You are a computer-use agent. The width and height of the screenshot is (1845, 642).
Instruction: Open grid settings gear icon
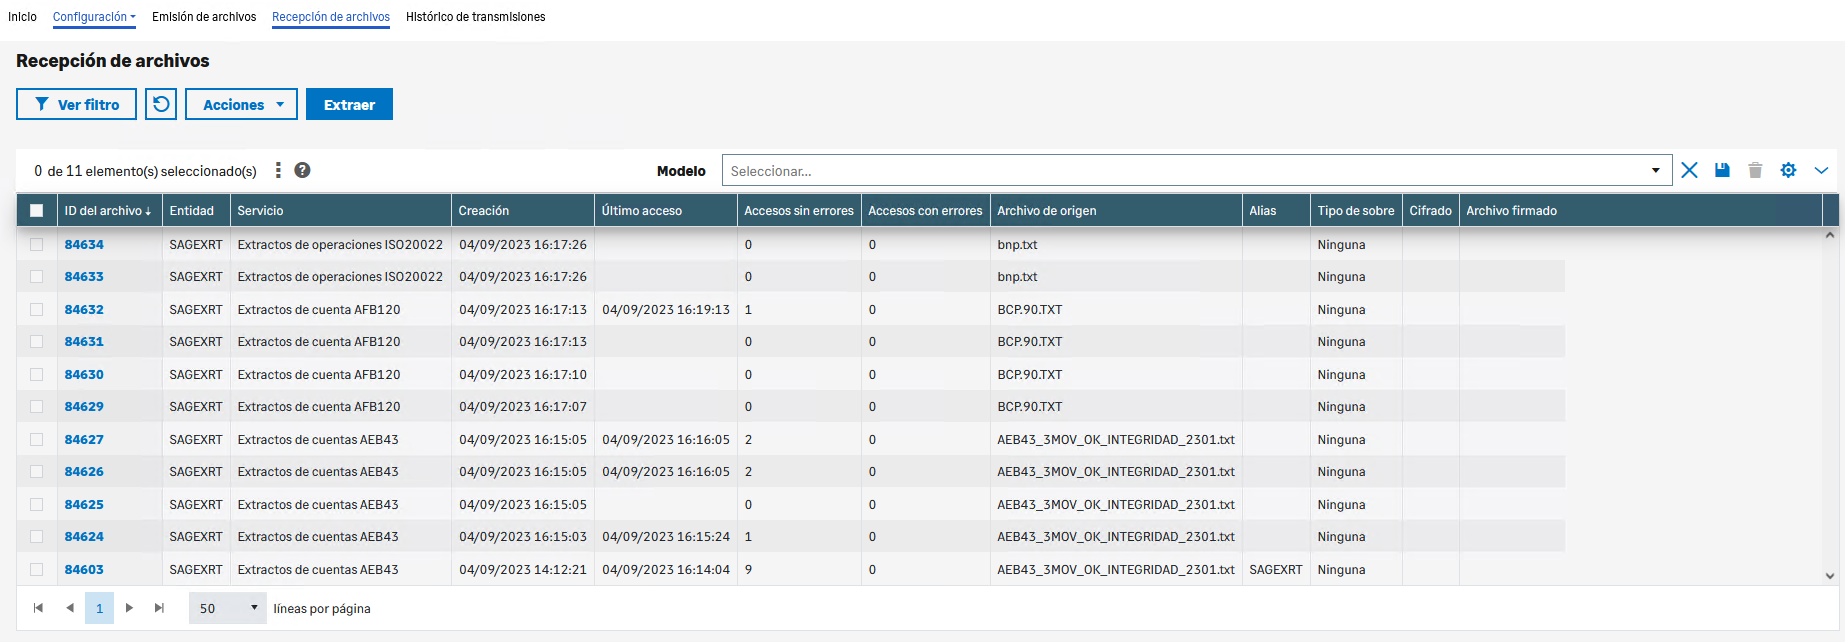coord(1788,170)
